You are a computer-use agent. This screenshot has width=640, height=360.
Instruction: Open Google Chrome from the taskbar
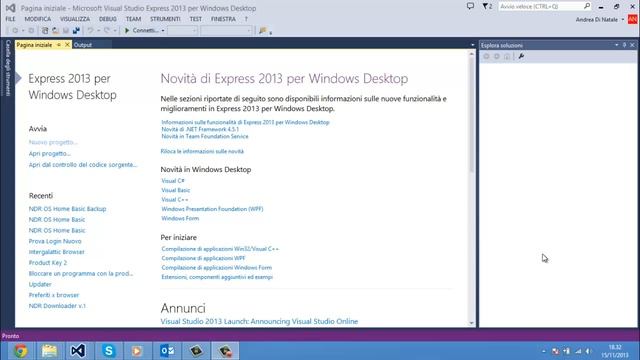point(20,351)
